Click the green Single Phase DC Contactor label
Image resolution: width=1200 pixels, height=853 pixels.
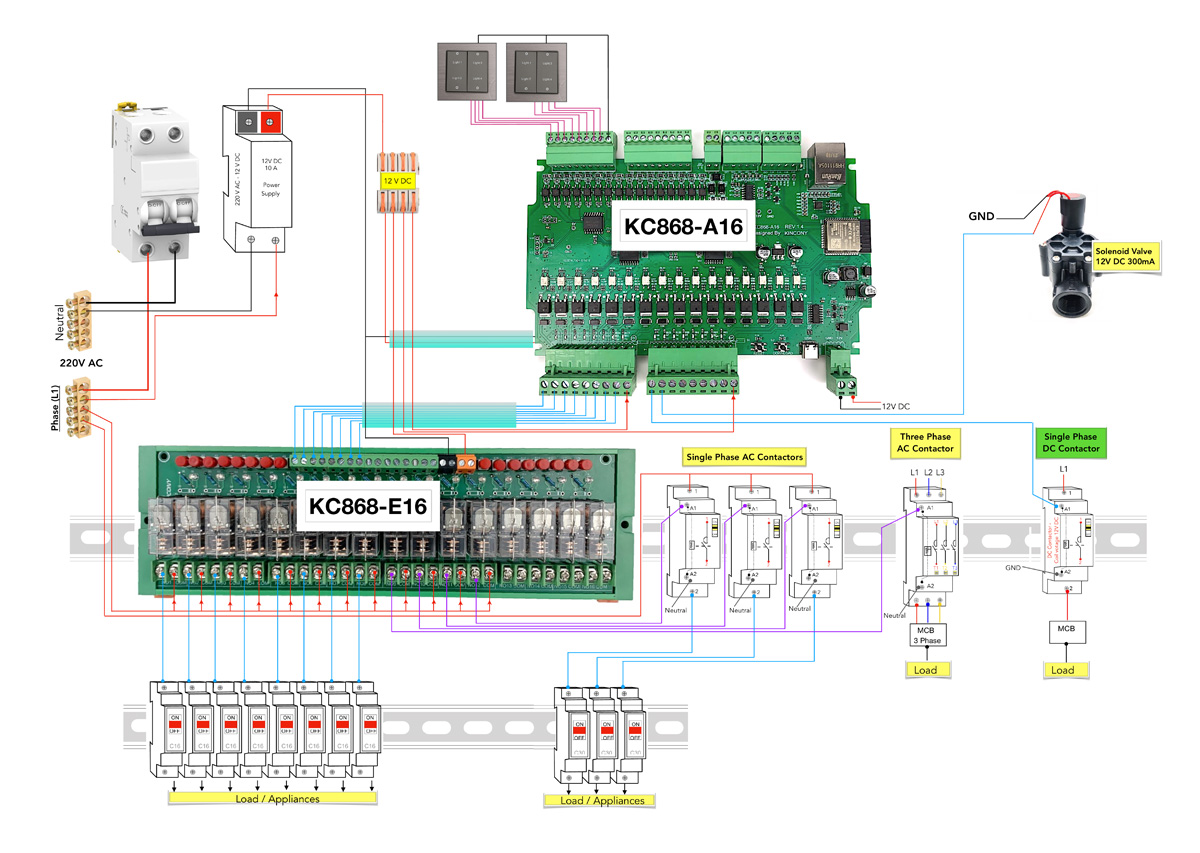(1071, 443)
